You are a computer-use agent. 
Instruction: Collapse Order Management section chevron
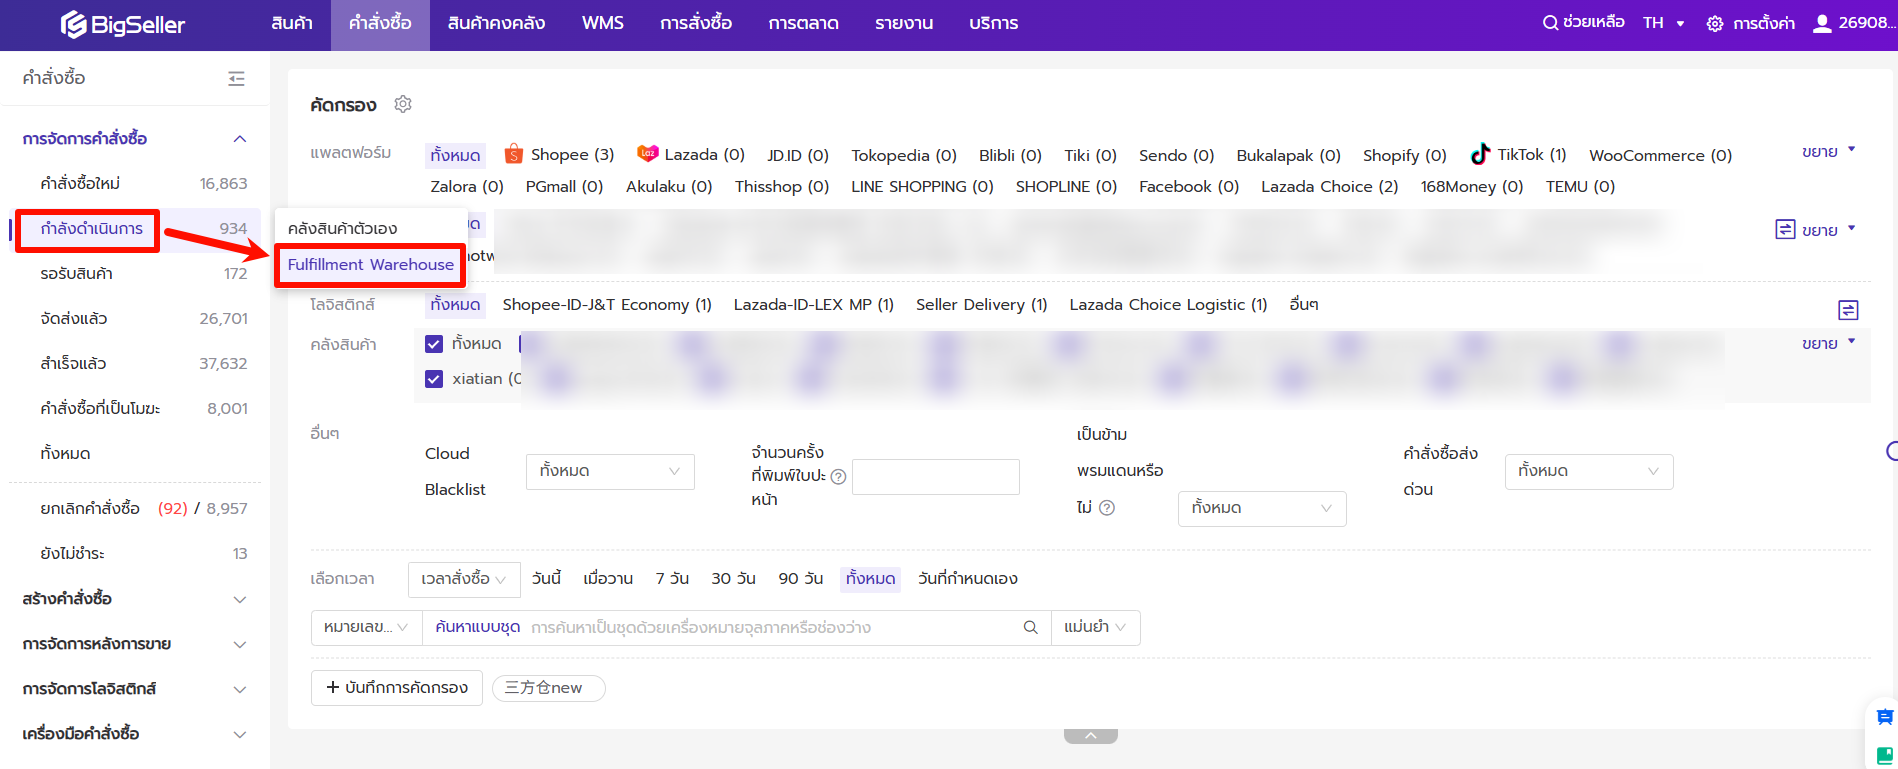pos(240,139)
